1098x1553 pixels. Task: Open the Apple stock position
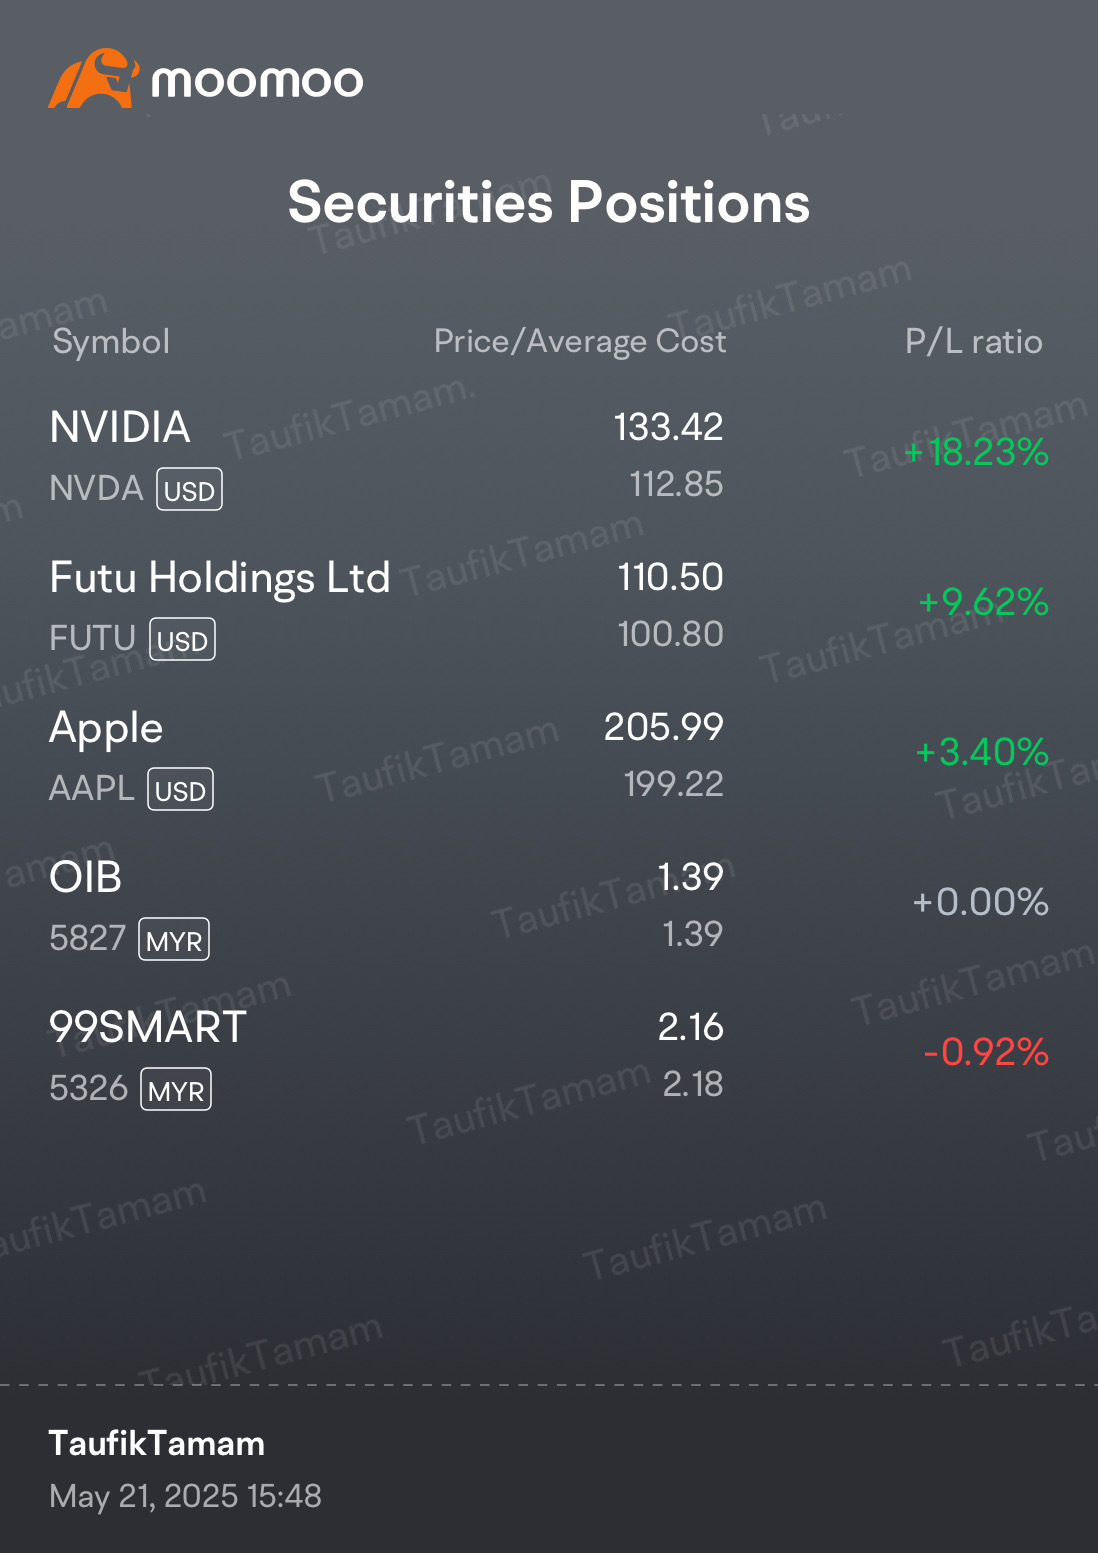click(x=549, y=756)
